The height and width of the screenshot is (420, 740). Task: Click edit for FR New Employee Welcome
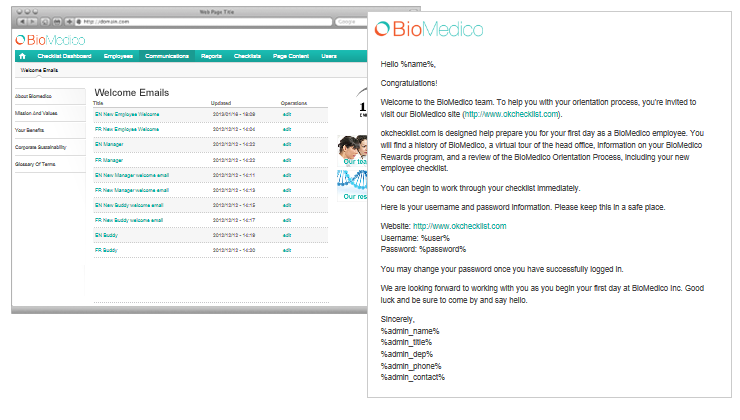click(287, 129)
